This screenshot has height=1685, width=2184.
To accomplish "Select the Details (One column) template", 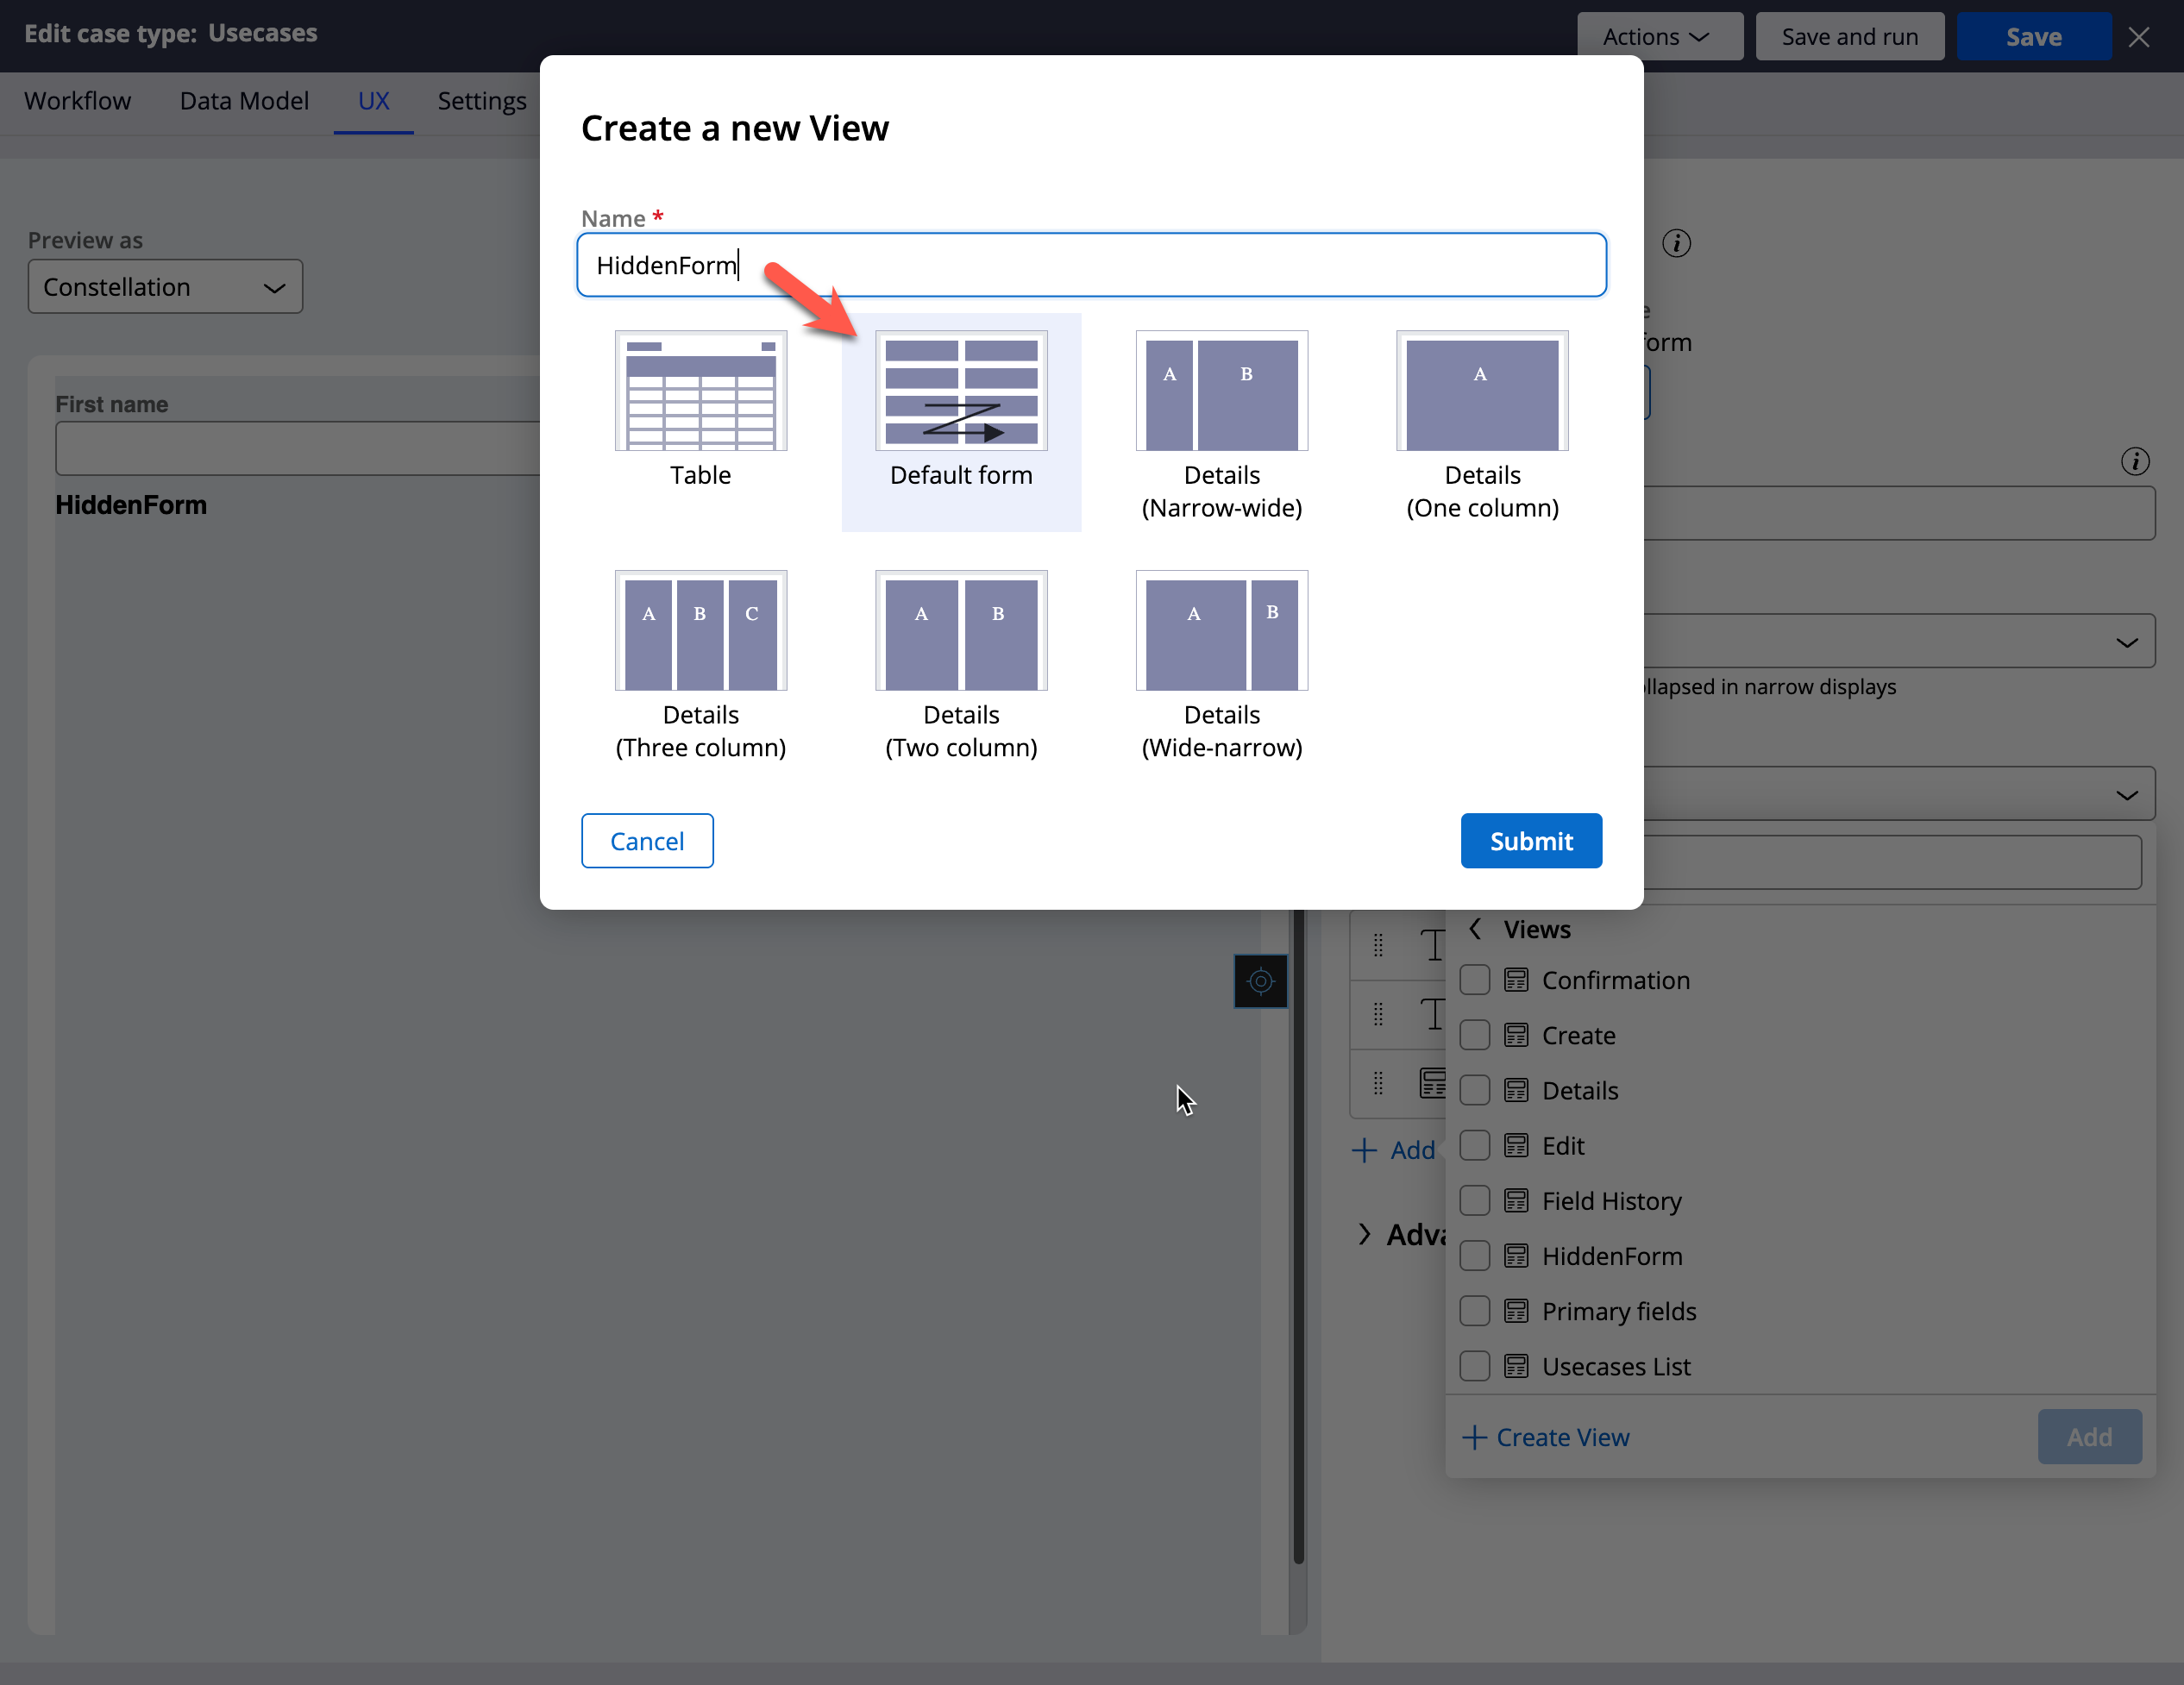I will click(1482, 391).
